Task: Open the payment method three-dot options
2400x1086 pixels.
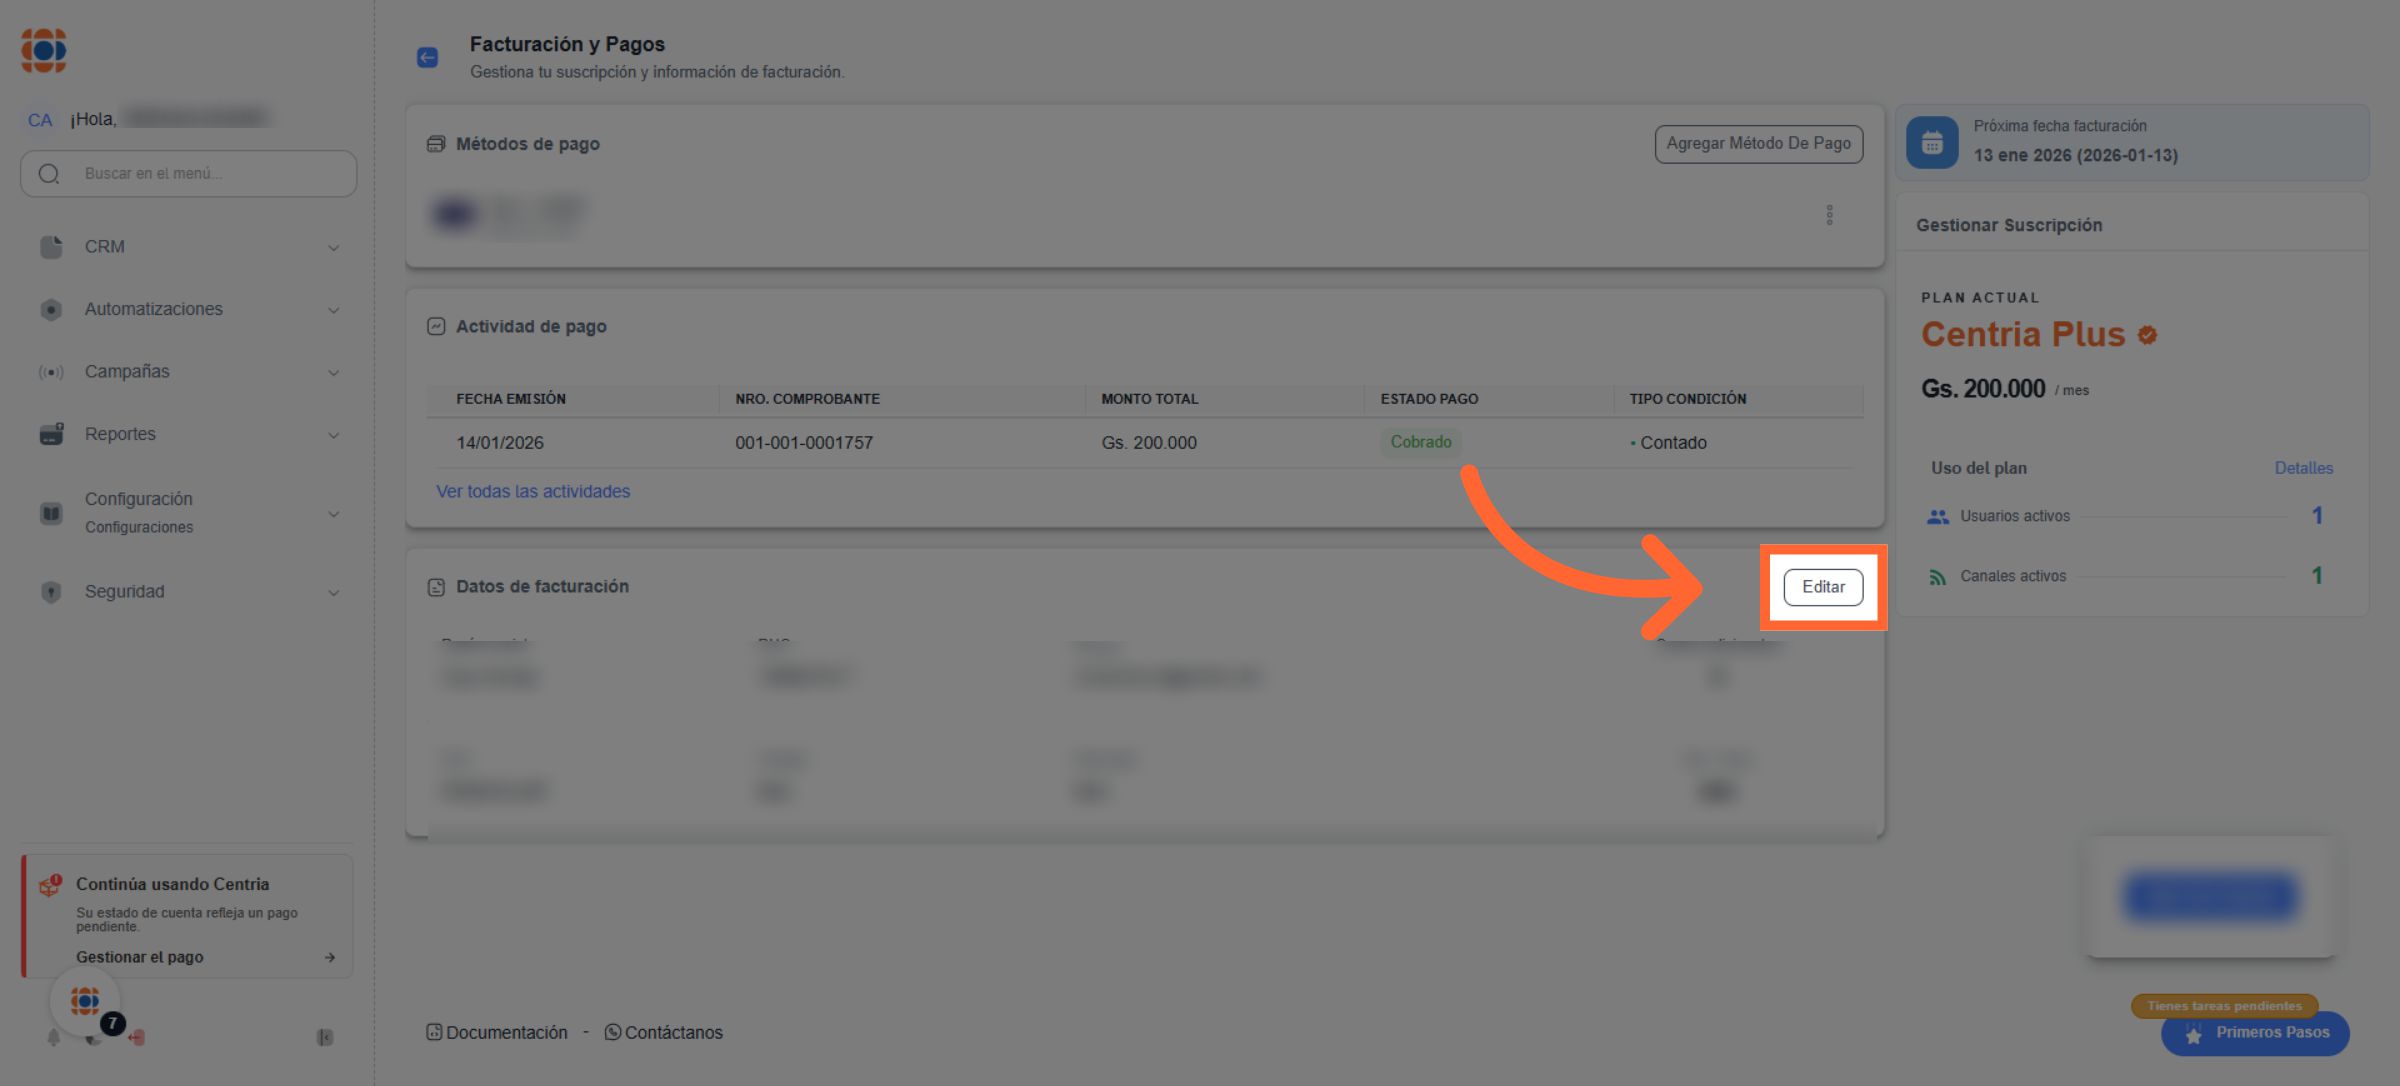Action: [1829, 215]
